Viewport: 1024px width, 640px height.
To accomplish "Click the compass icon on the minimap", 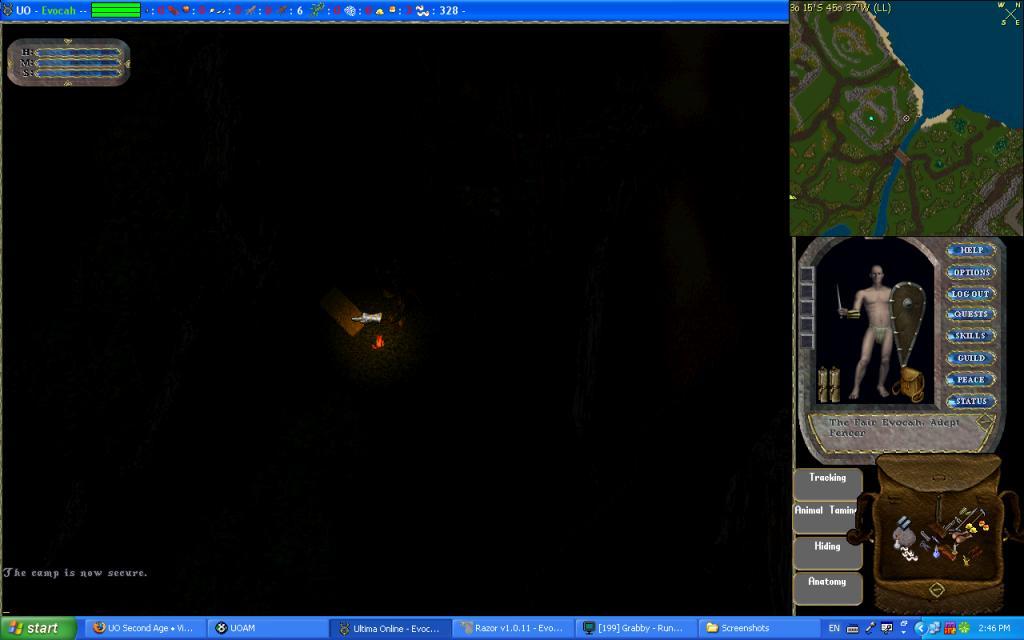I will pyautogui.click(x=1009, y=13).
